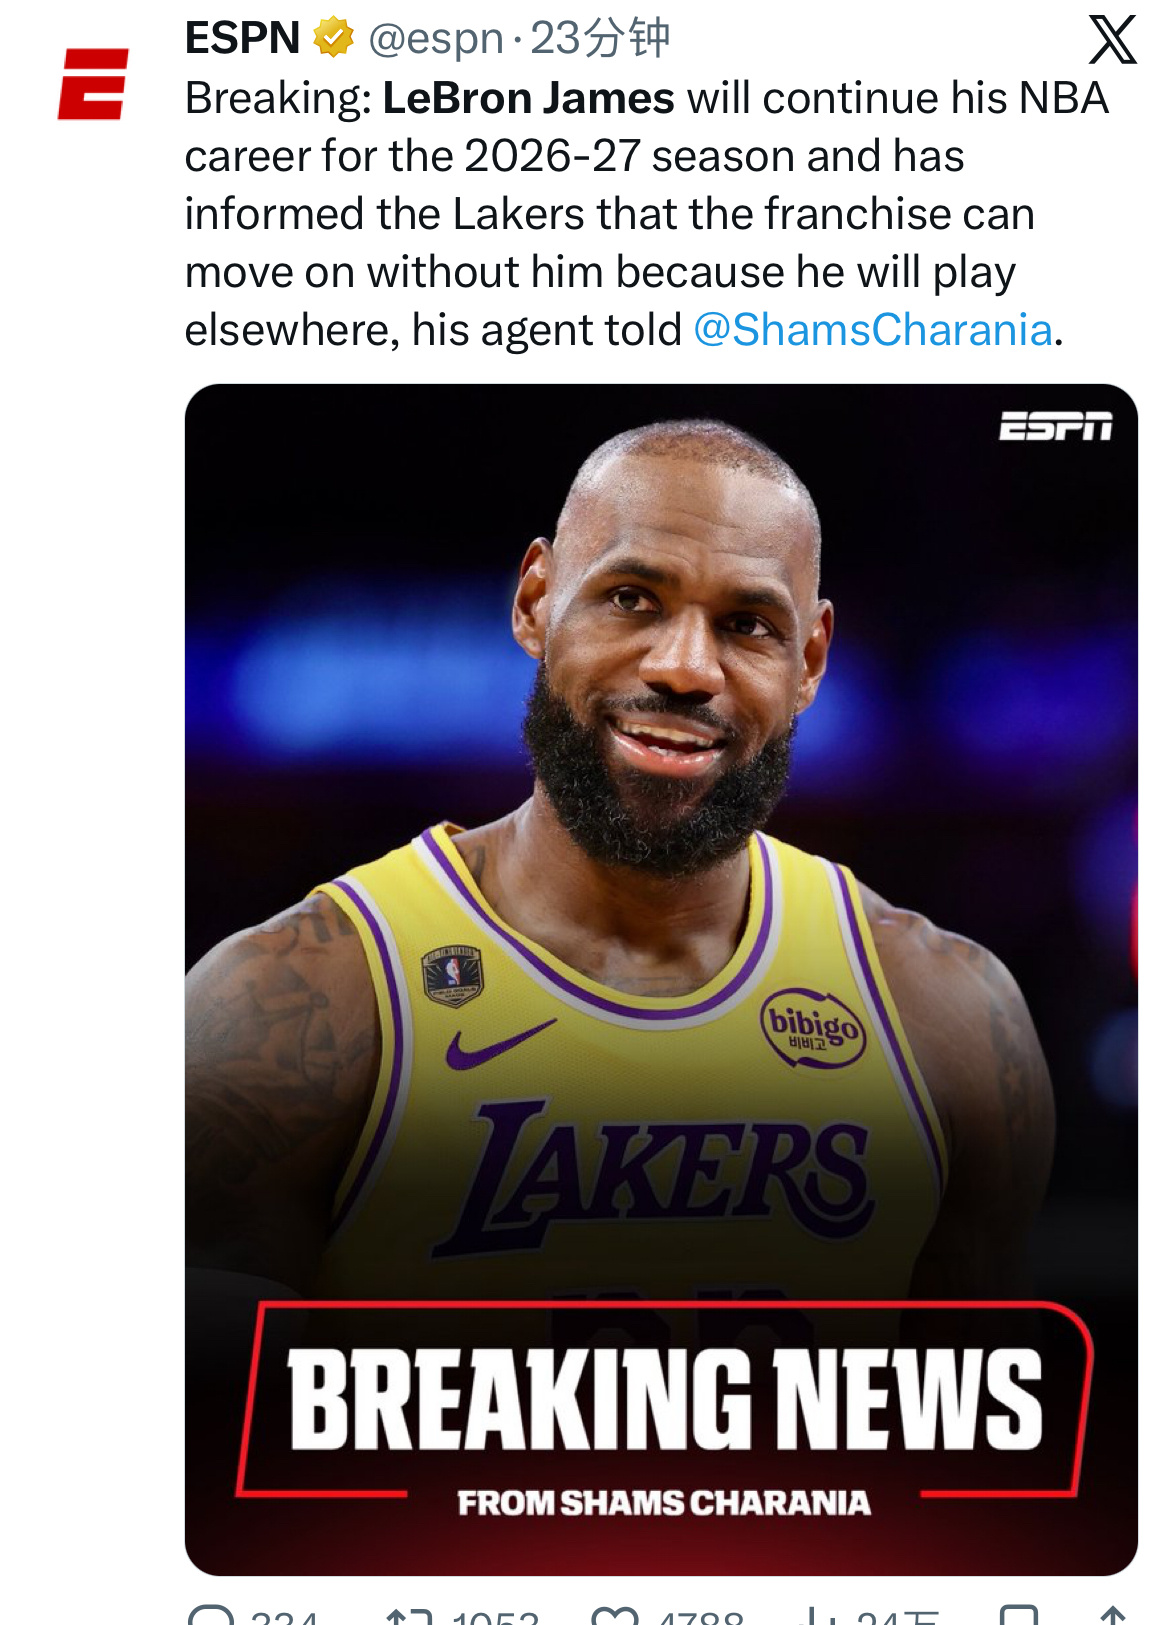Open the LeBron James breaking news image
Image resolution: width=1170 pixels, height=1625 pixels.
pyautogui.click(x=661, y=979)
